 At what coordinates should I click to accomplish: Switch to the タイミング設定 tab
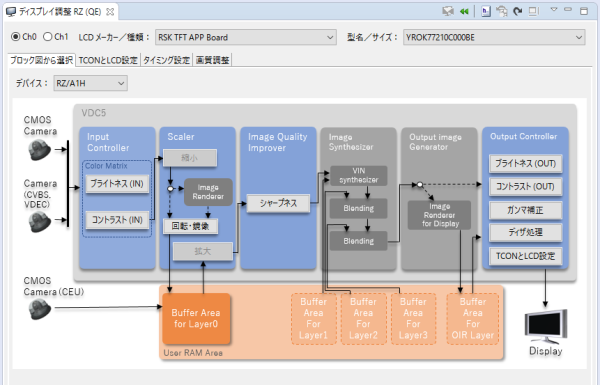(x=166, y=60)
